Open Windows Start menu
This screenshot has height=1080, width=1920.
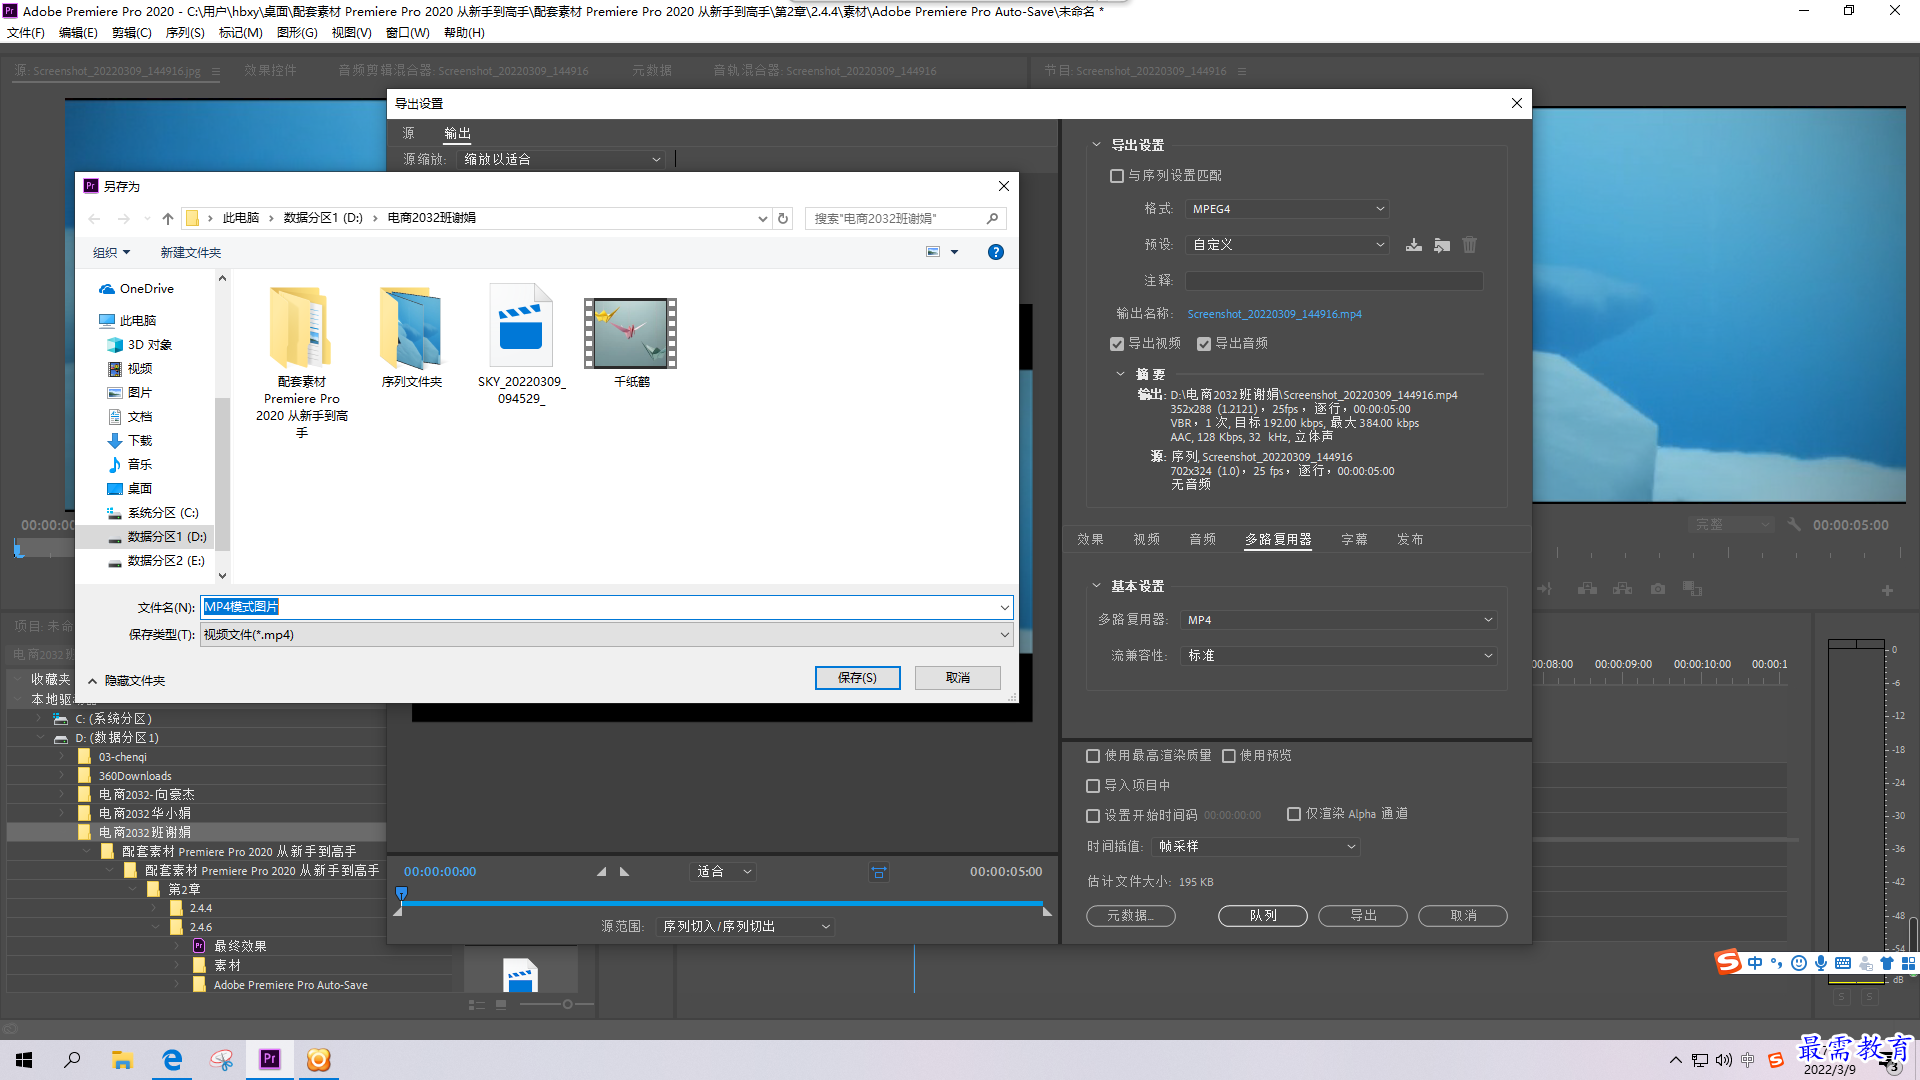[x=24, y=1060]
